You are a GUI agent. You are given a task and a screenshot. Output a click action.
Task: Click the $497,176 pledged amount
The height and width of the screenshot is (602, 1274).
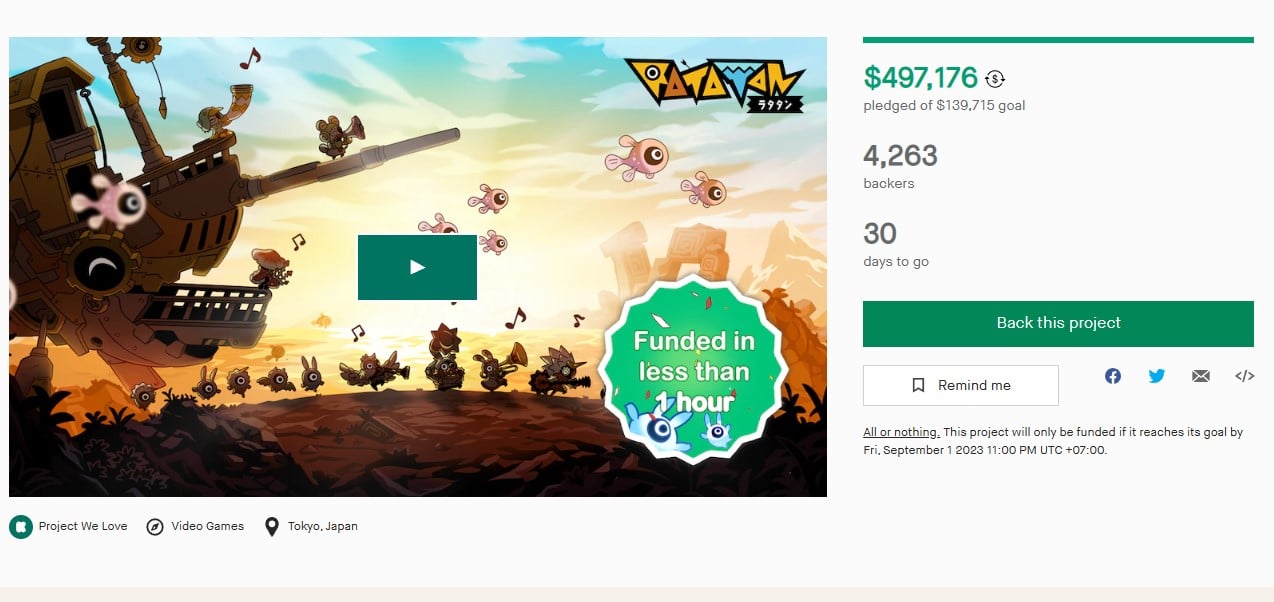920,78
